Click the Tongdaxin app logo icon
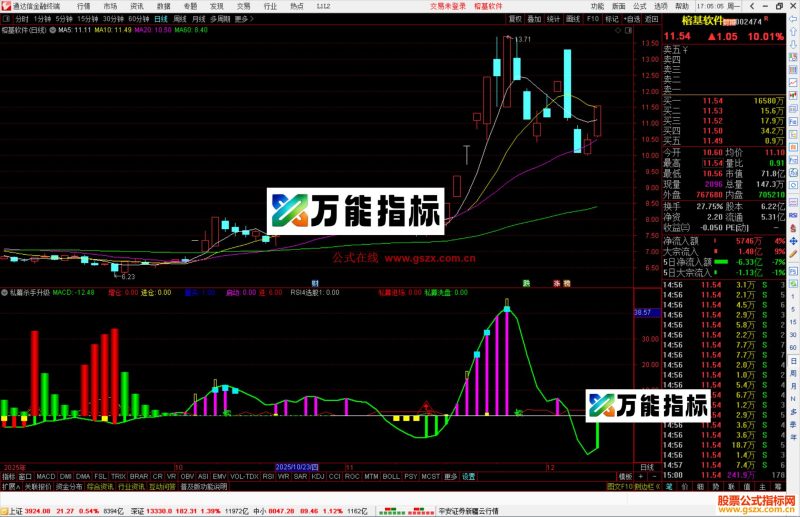 (6, 6)
